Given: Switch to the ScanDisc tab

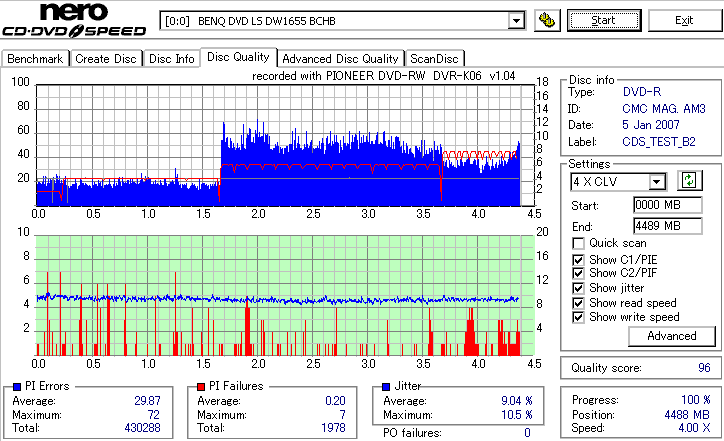Looking at the screenshot, I should [434, 59].
